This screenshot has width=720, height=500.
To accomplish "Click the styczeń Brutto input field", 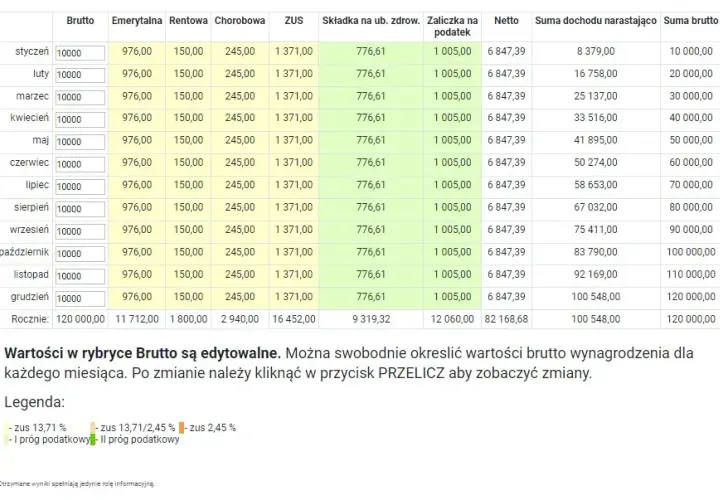I will [80, 53].
